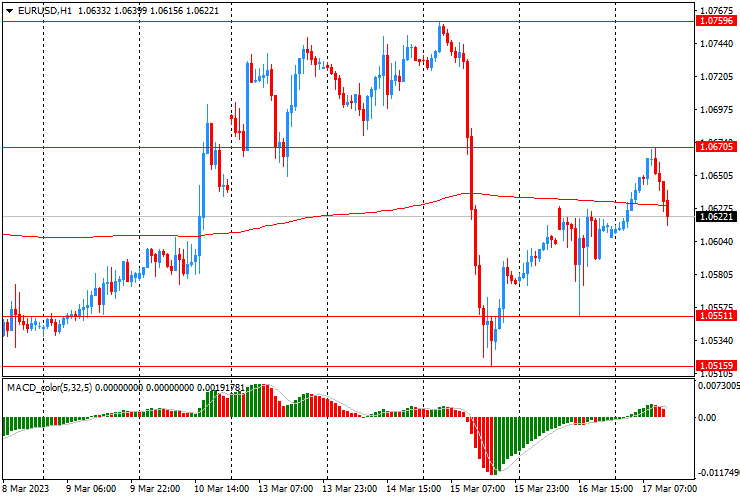Screen dimensions: 740x500
Task: Click the 9 Mar 06:00 time label
Action: [x=91, y=488]
